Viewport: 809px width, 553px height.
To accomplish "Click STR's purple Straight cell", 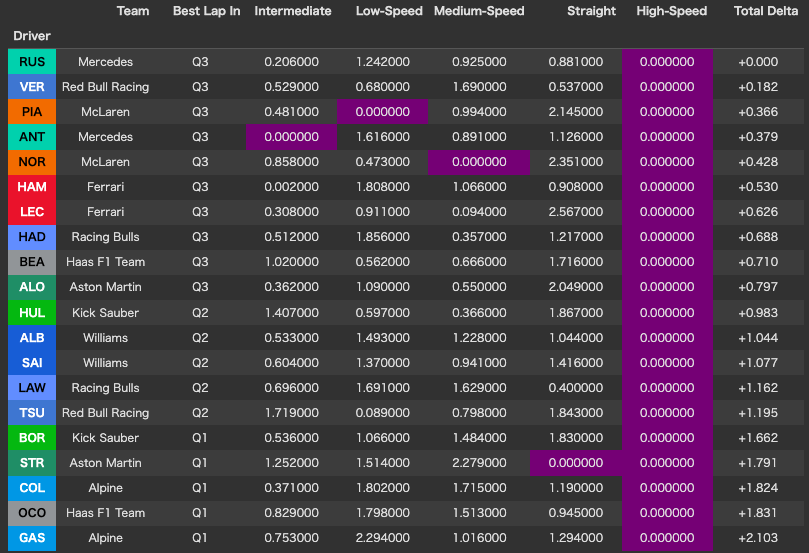I will (575, 463).
